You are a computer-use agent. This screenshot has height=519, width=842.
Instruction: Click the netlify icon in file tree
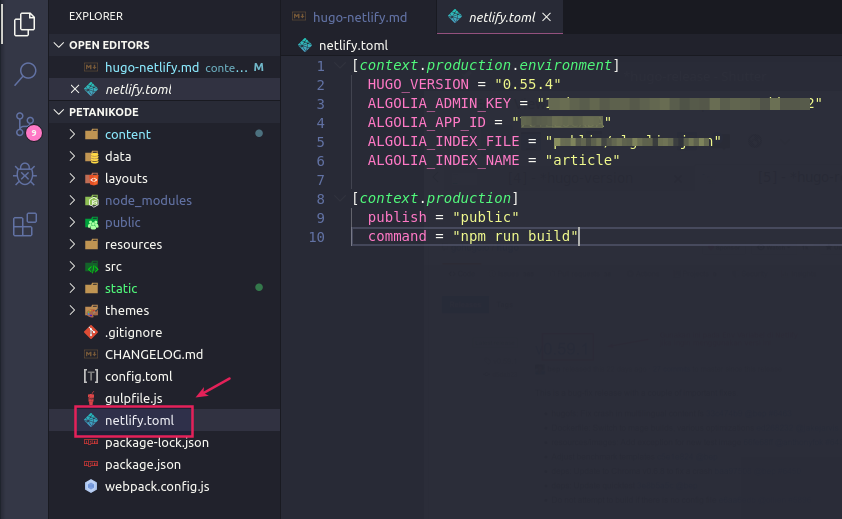click(91, 420)
